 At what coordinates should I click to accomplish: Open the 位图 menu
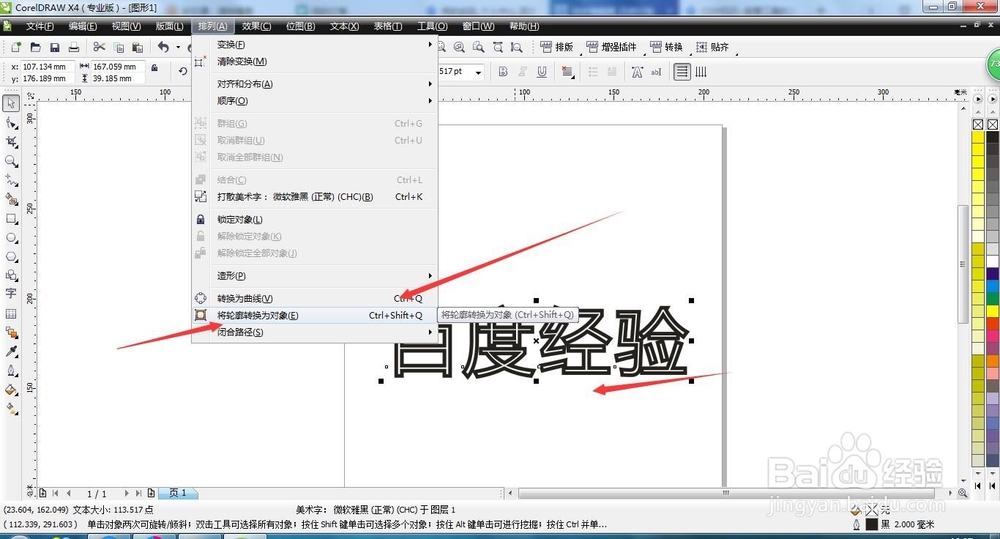coord(300,26)
